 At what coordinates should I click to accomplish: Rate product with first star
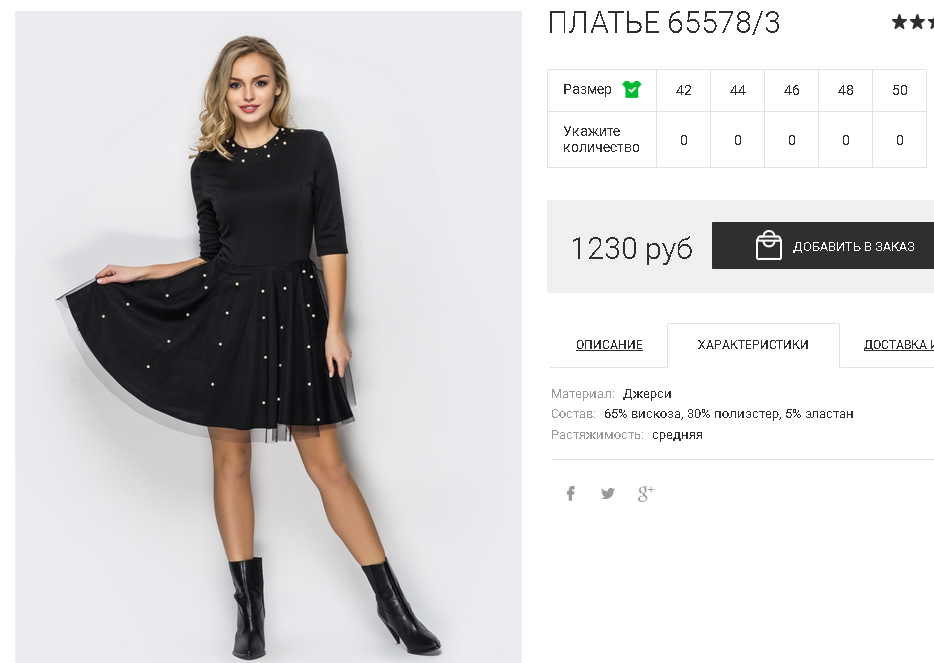point(899,23)
